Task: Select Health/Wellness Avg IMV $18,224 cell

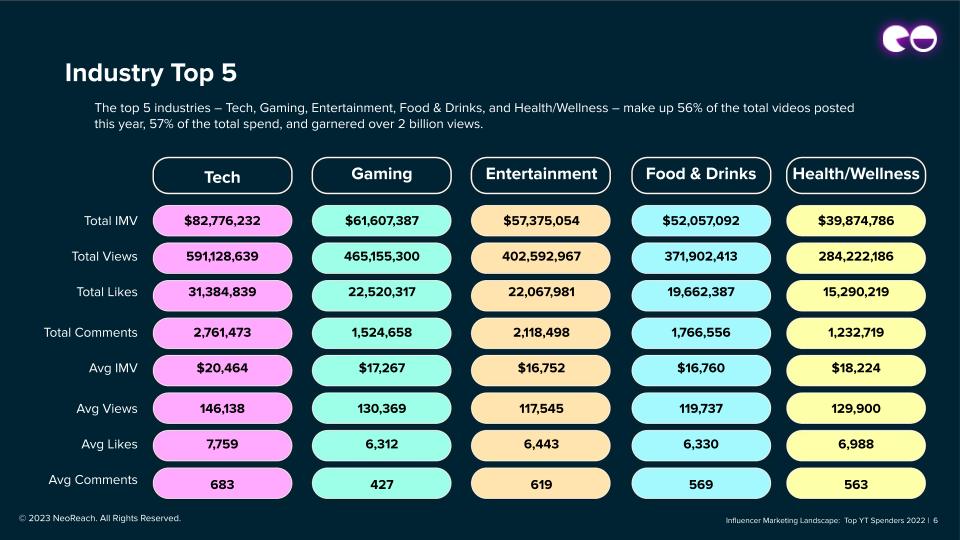Action: click(x=856, y=369)
